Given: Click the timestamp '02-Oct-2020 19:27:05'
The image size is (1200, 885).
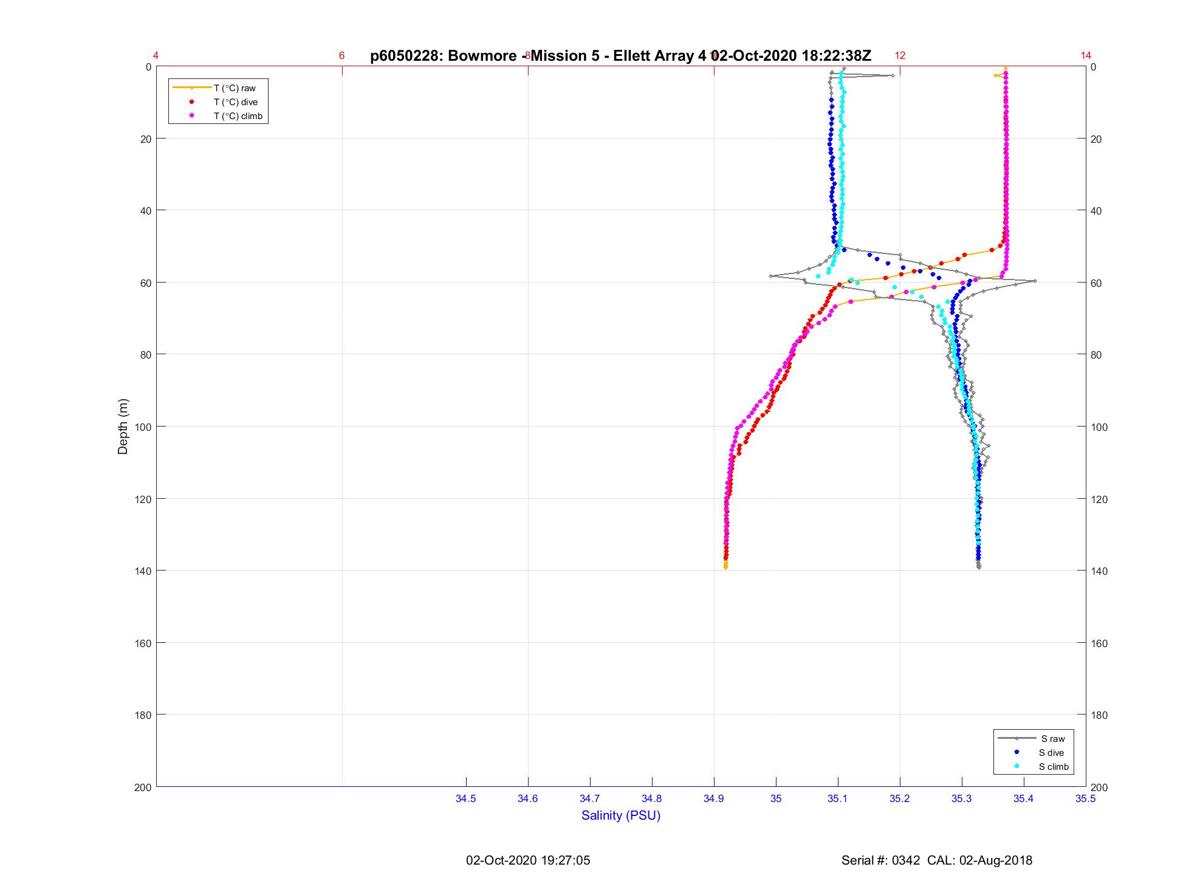Looking at the screenshot, I should tap(528, 860).
